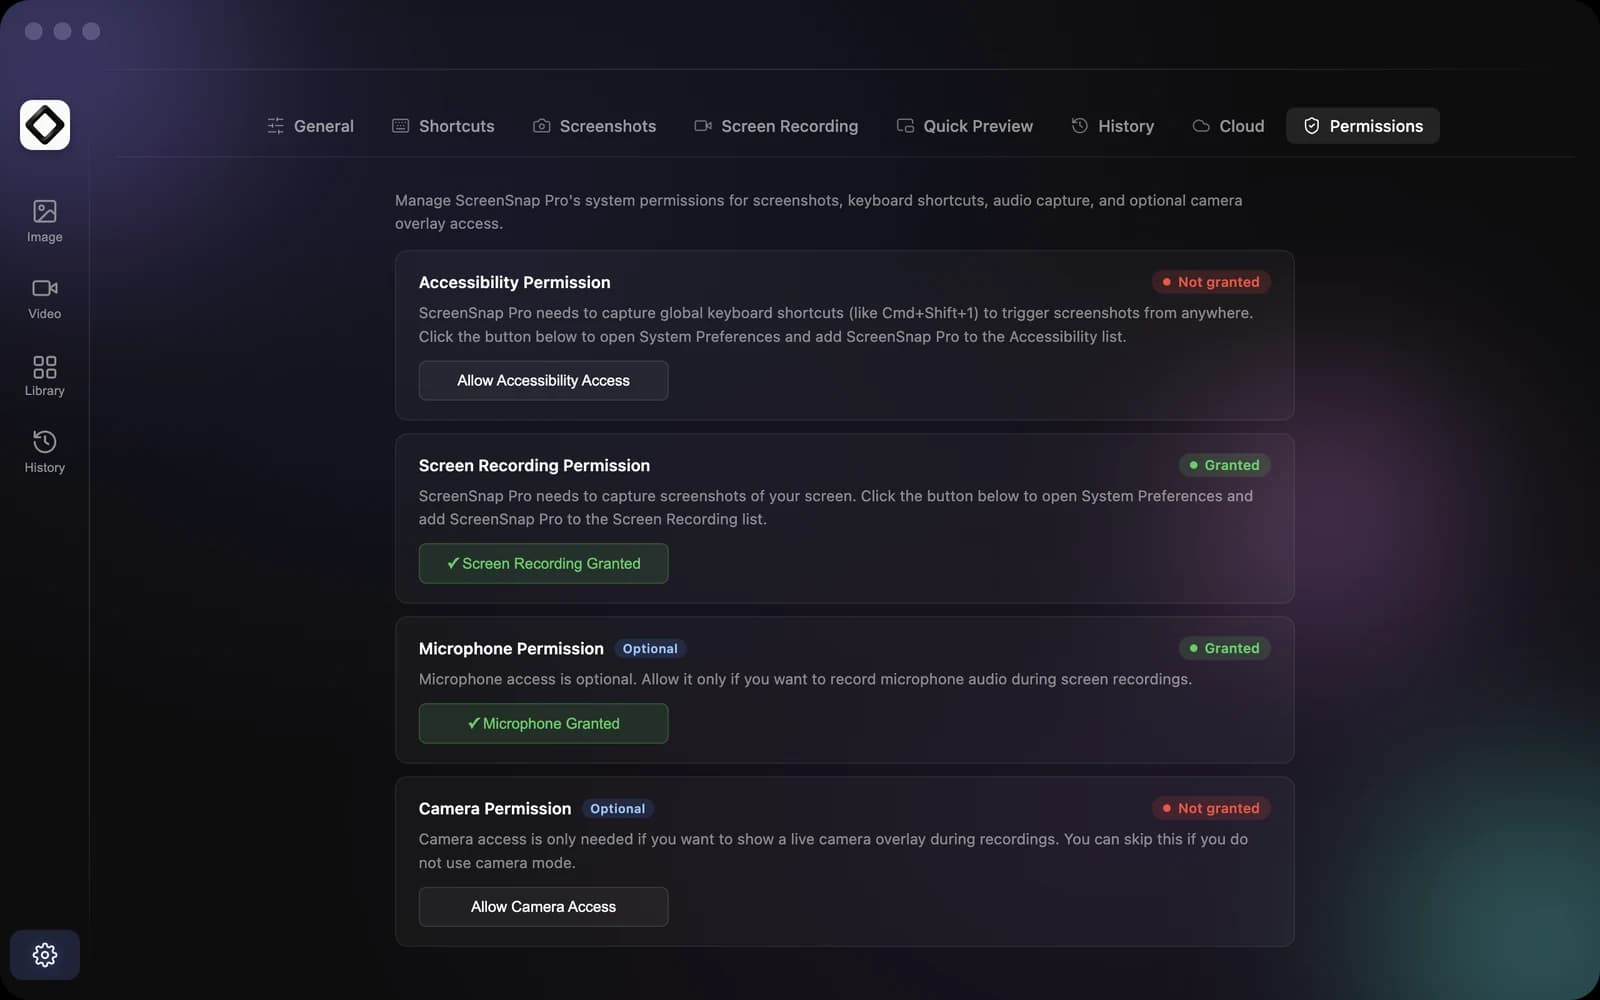Image resolution: width=1600 pixels, height=1000 pixels.
Task: Click the settings gear icon
Action: pos(45,955)
